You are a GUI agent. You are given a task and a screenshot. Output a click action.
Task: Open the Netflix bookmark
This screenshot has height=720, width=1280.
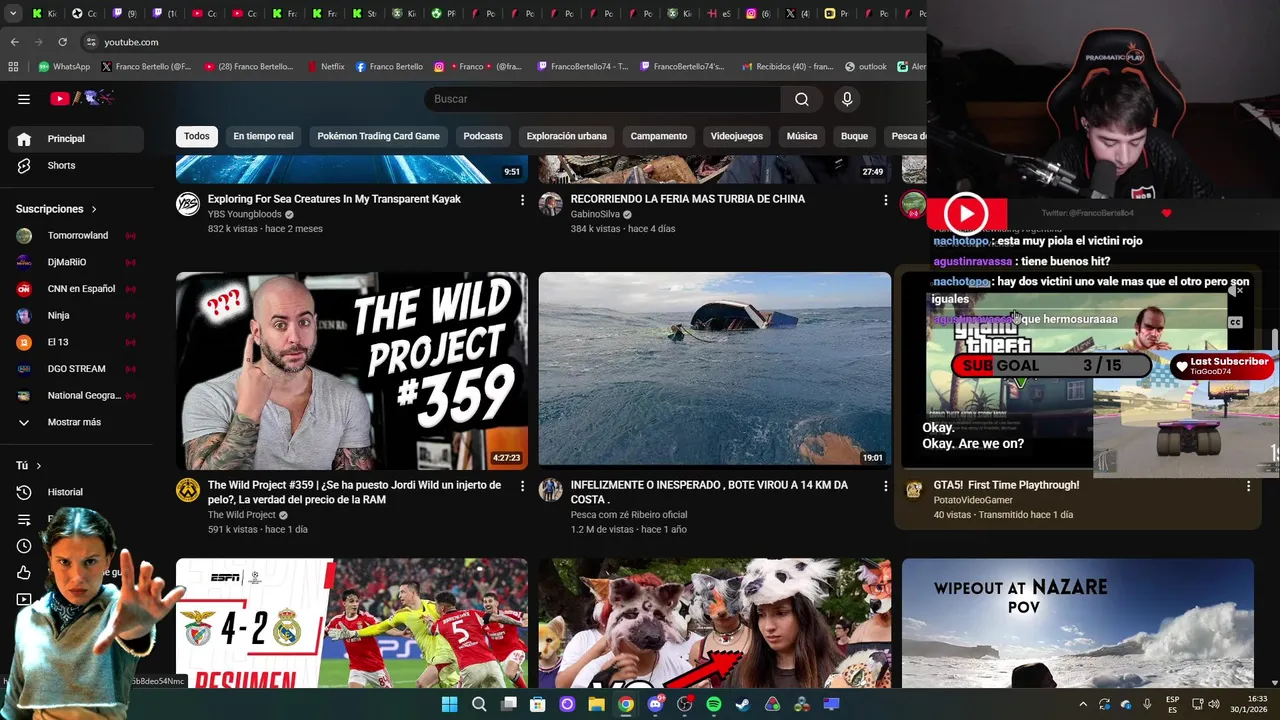click(326, 67)
